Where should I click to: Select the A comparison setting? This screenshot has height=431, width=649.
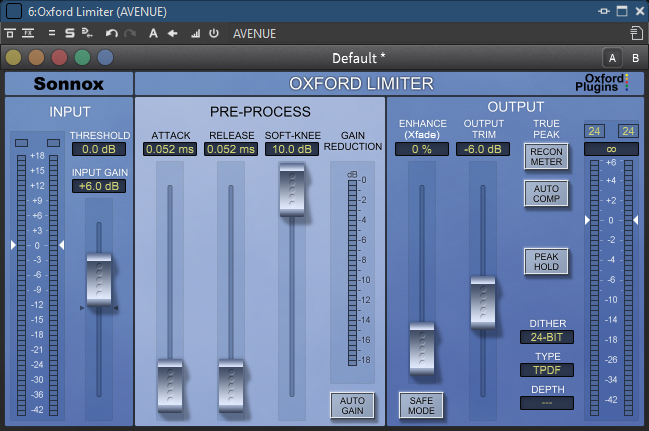point(612,58)
